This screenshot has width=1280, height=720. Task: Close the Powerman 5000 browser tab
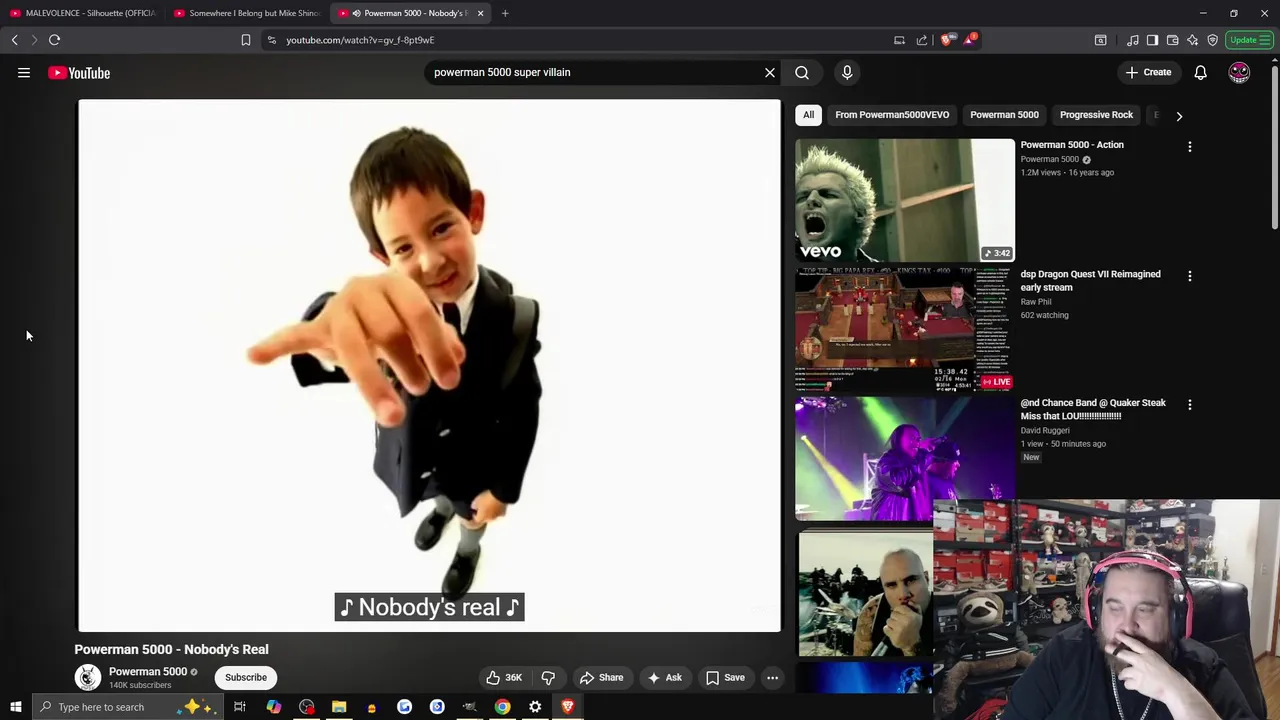[480, 13]
